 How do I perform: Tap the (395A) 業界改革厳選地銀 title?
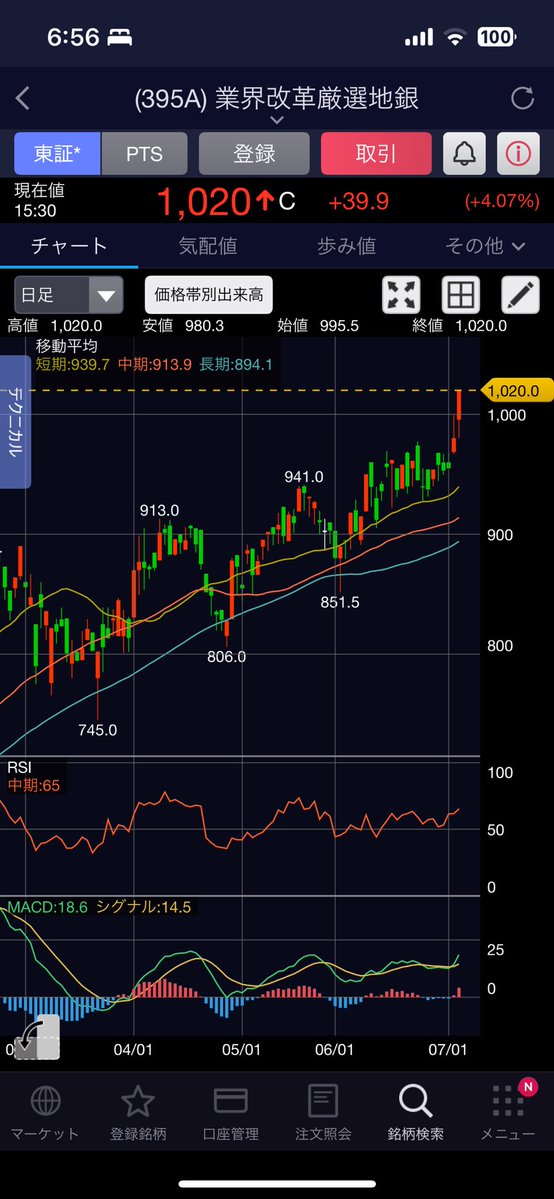[x=276, y=98]
